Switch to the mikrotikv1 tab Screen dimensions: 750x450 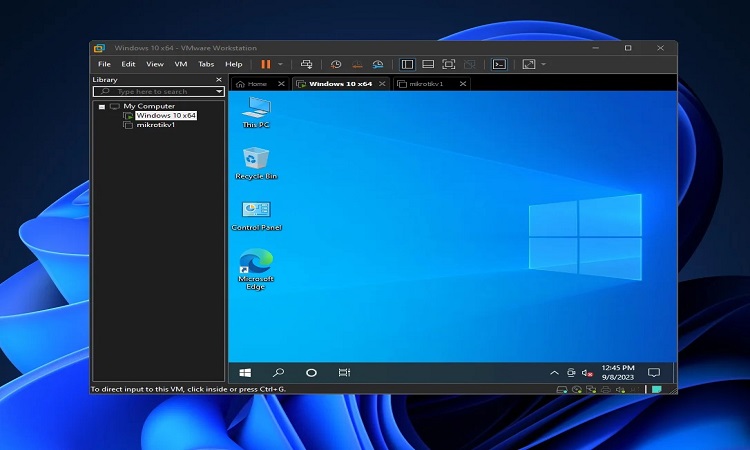(x=426, y=84)
